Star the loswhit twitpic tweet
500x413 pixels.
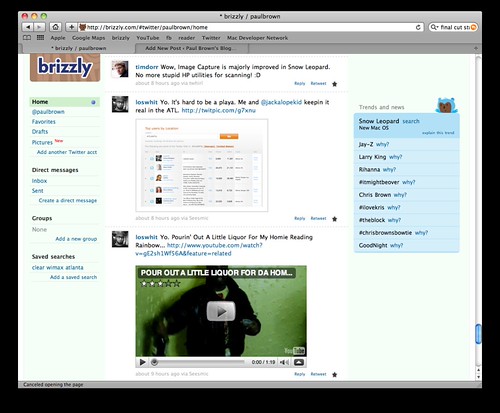tap(335, 219)
